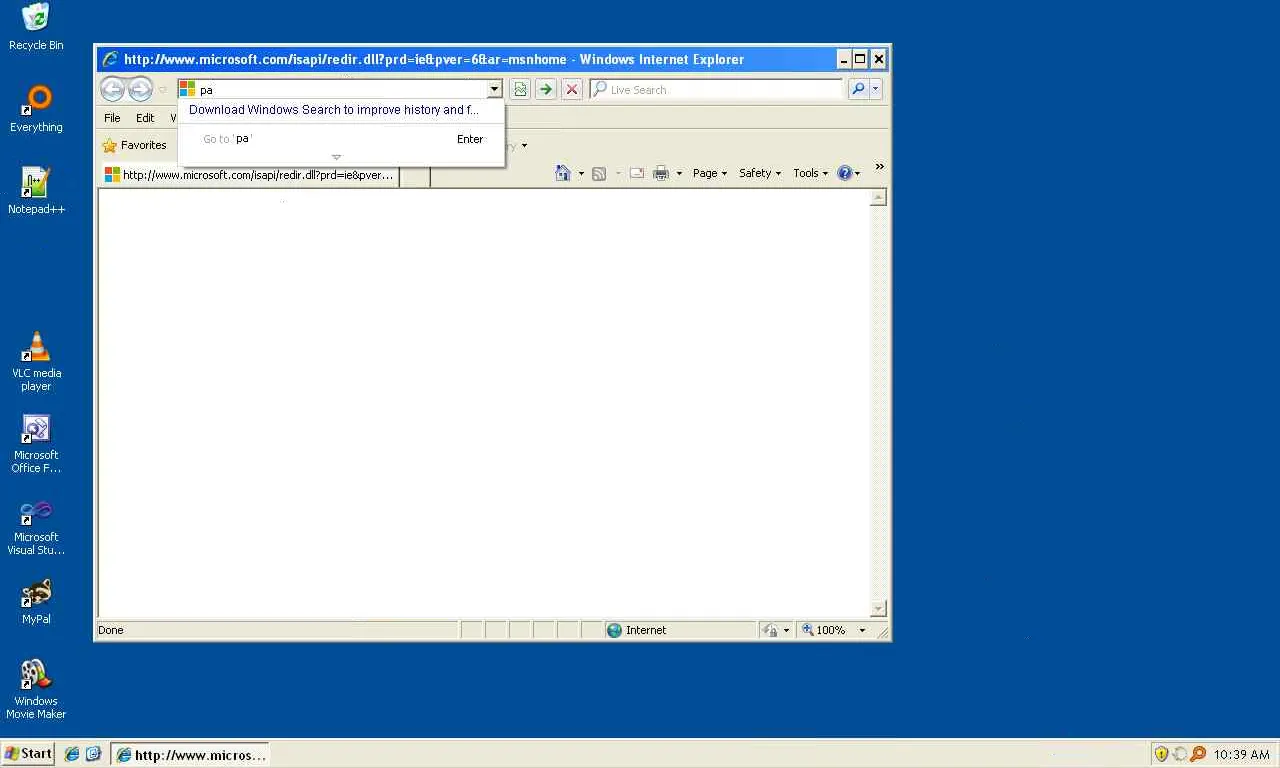This screenshot has width=1280, height=768.
Task: Open the Favorites star button
Action: coord(134,145)
